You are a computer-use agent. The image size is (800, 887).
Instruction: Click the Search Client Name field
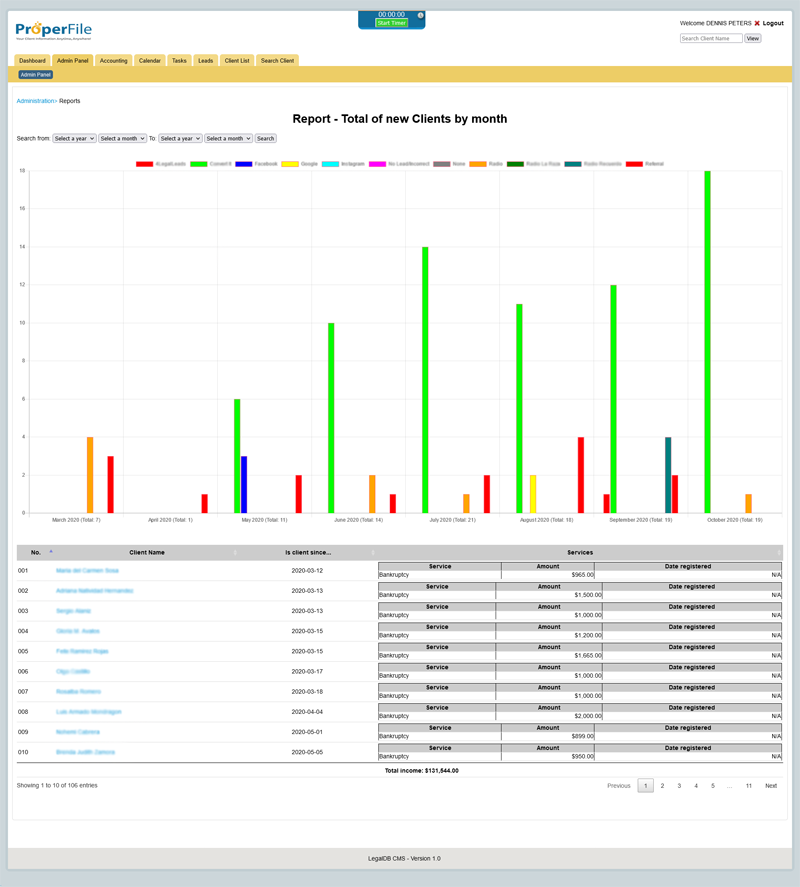(x=711, y=38)
